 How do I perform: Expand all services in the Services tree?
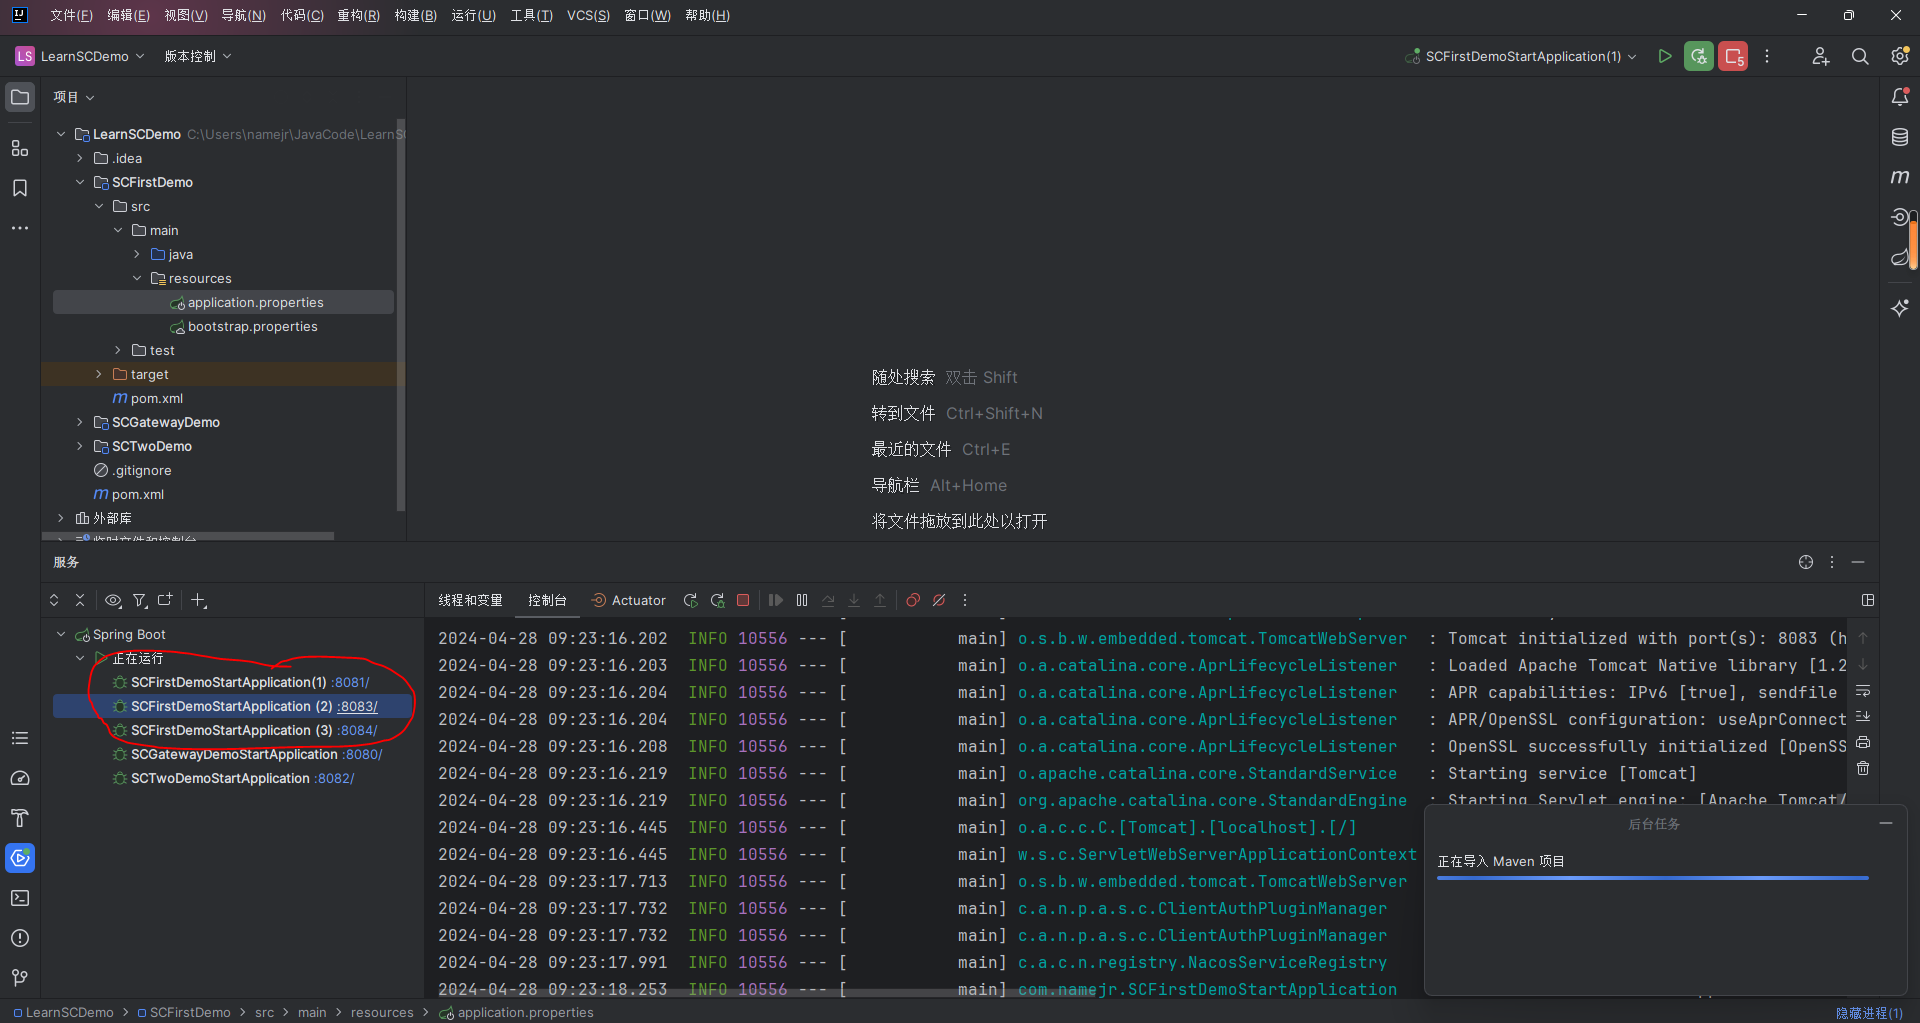click(x=54, y=600)
